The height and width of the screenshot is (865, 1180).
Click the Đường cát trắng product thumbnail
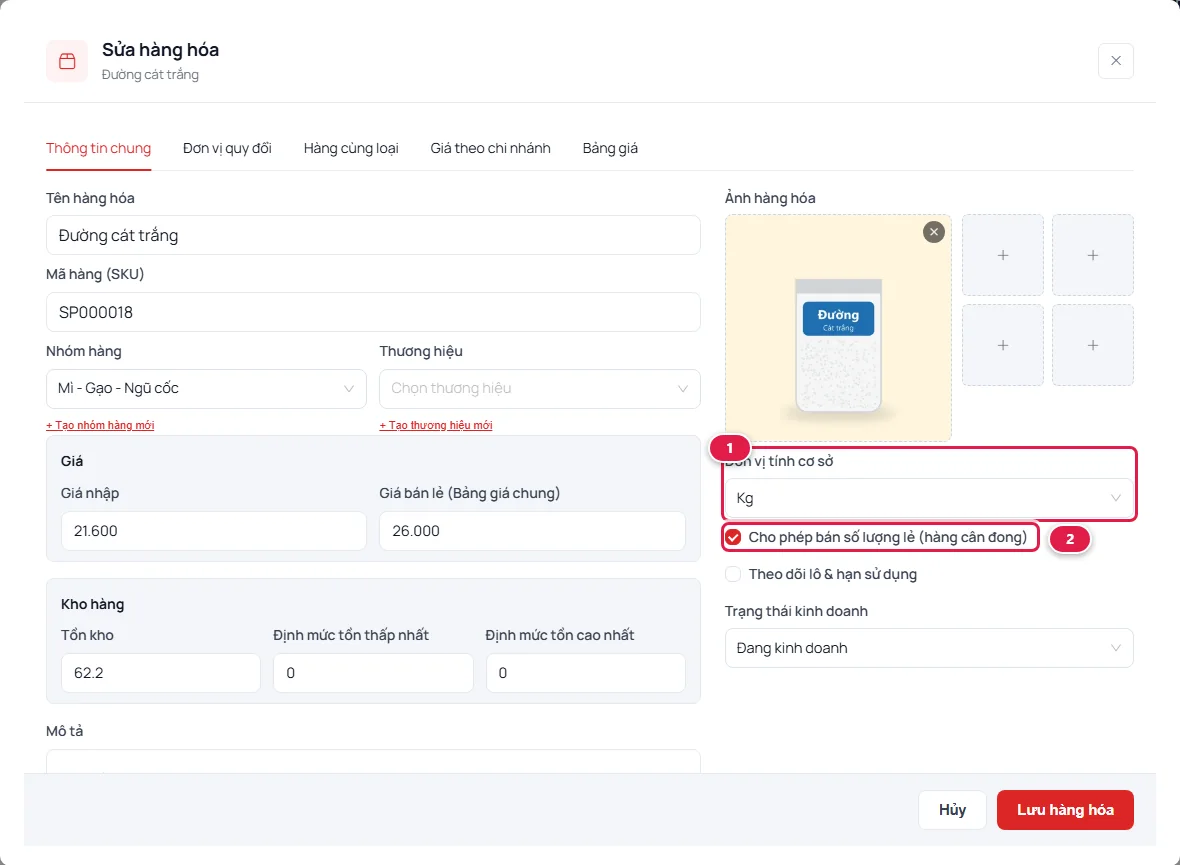pos(838,328)
